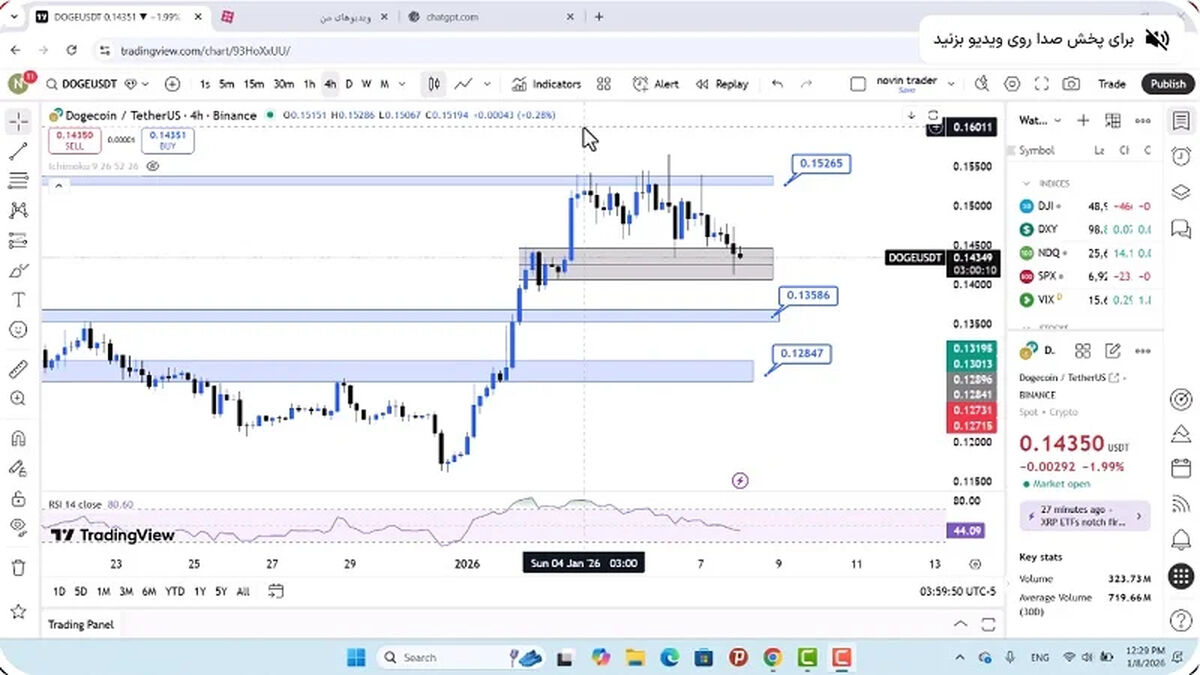Select the brush drawing tool

click(18, 270)
